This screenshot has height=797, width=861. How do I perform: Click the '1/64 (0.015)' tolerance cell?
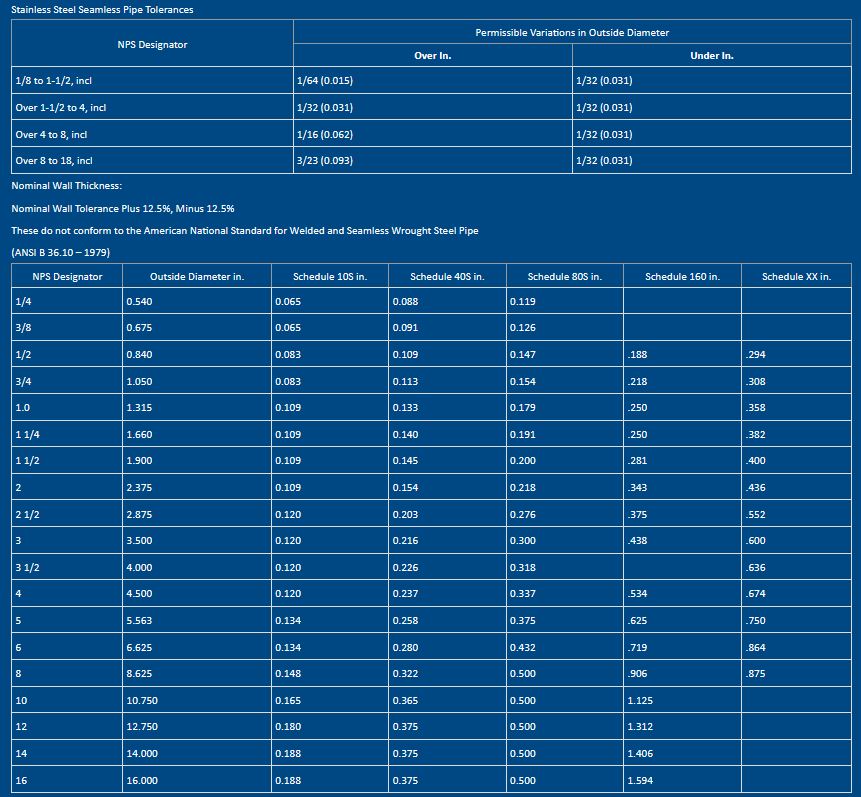click(x=325, y=81)
